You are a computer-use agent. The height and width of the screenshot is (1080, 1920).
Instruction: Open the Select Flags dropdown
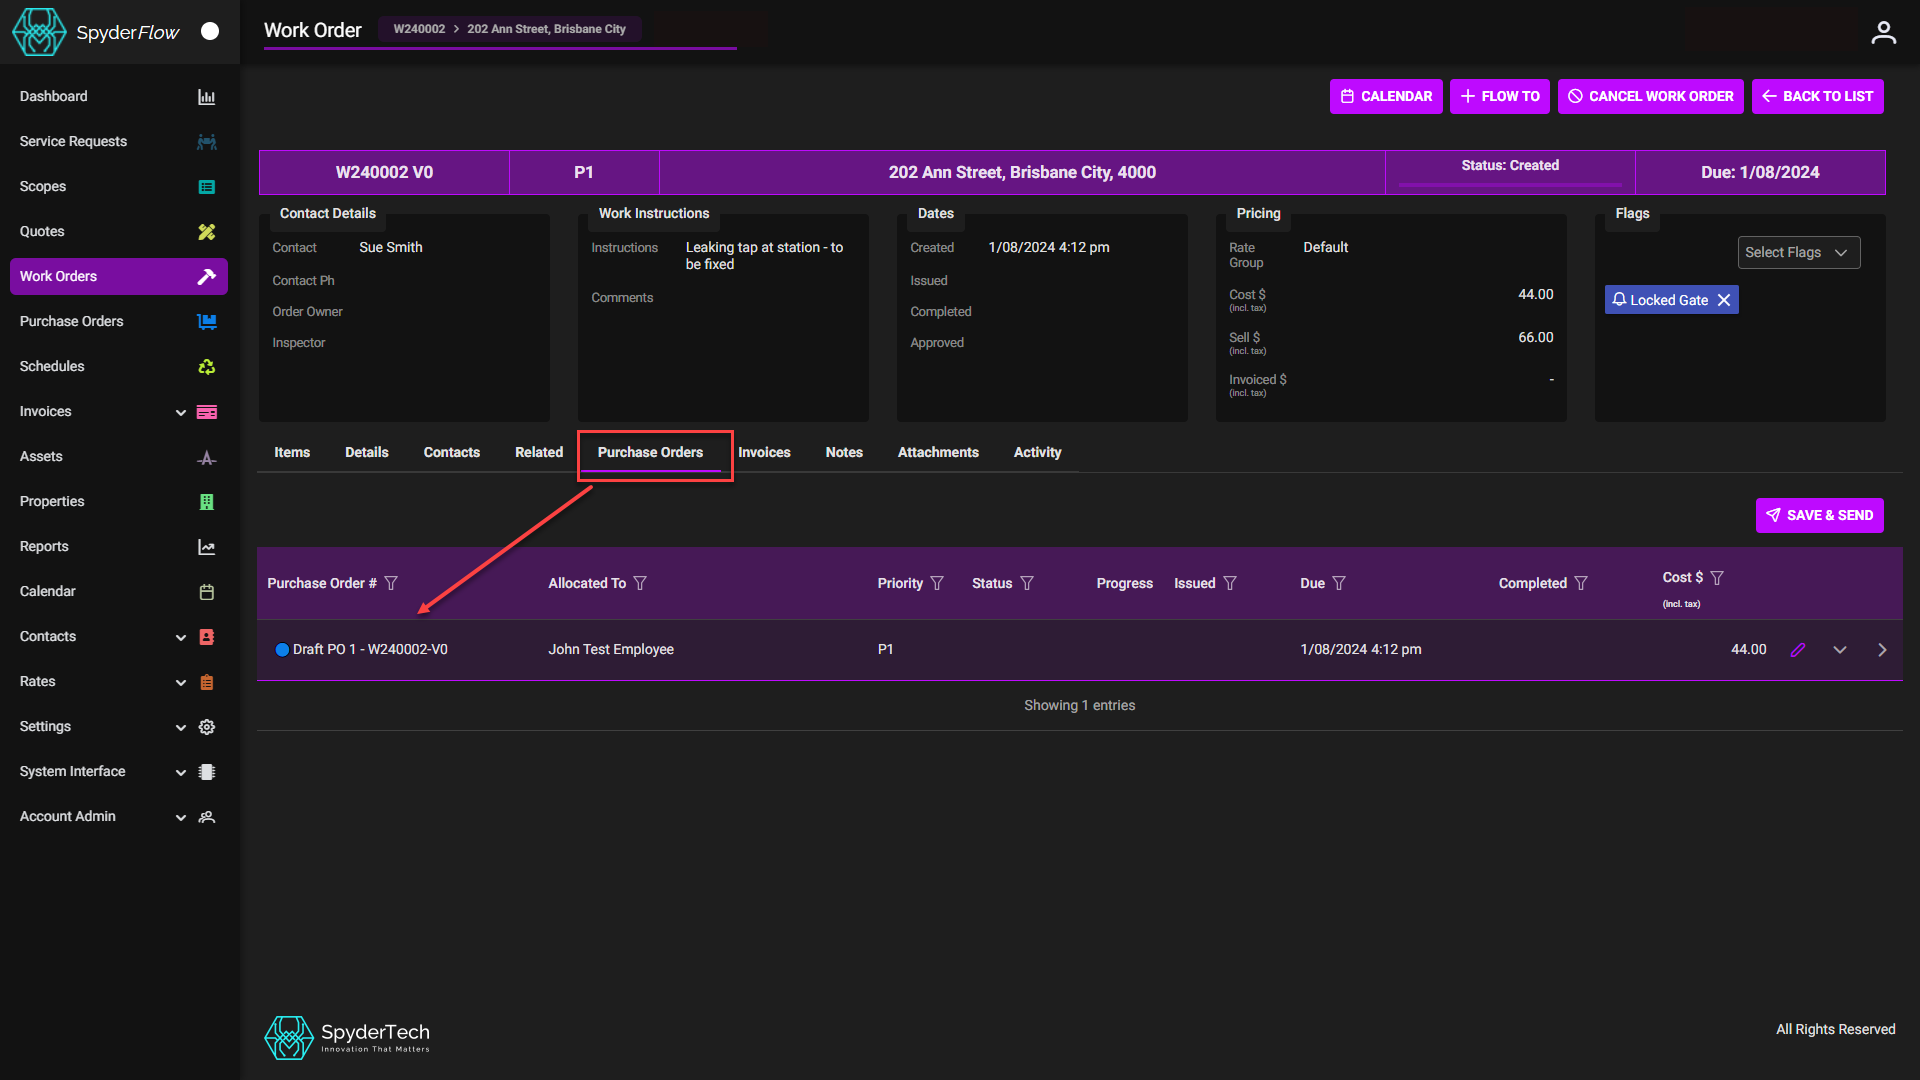(x=1798, y=252)
